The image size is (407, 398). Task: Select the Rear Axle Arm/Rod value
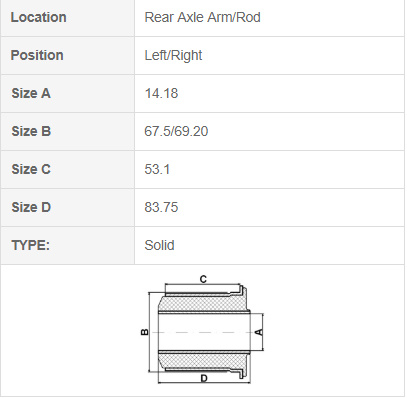coord(202,17)
